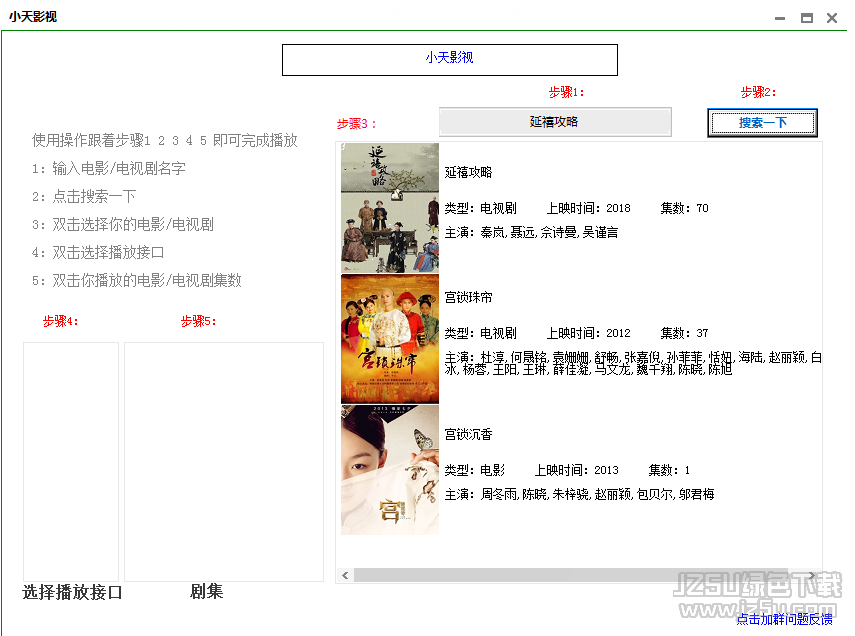
Task: Focus the search field containing 延禧攻略
Action: 554,122
